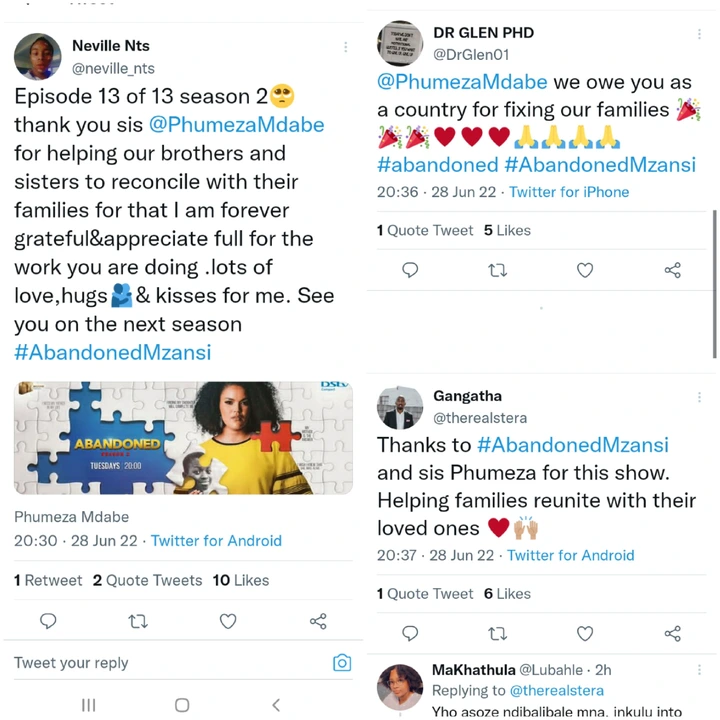Retweet DR GLEN PHD's tweet
Image resolution: width=720 pixels, height=720 pixels.
(x=497, y=270)
